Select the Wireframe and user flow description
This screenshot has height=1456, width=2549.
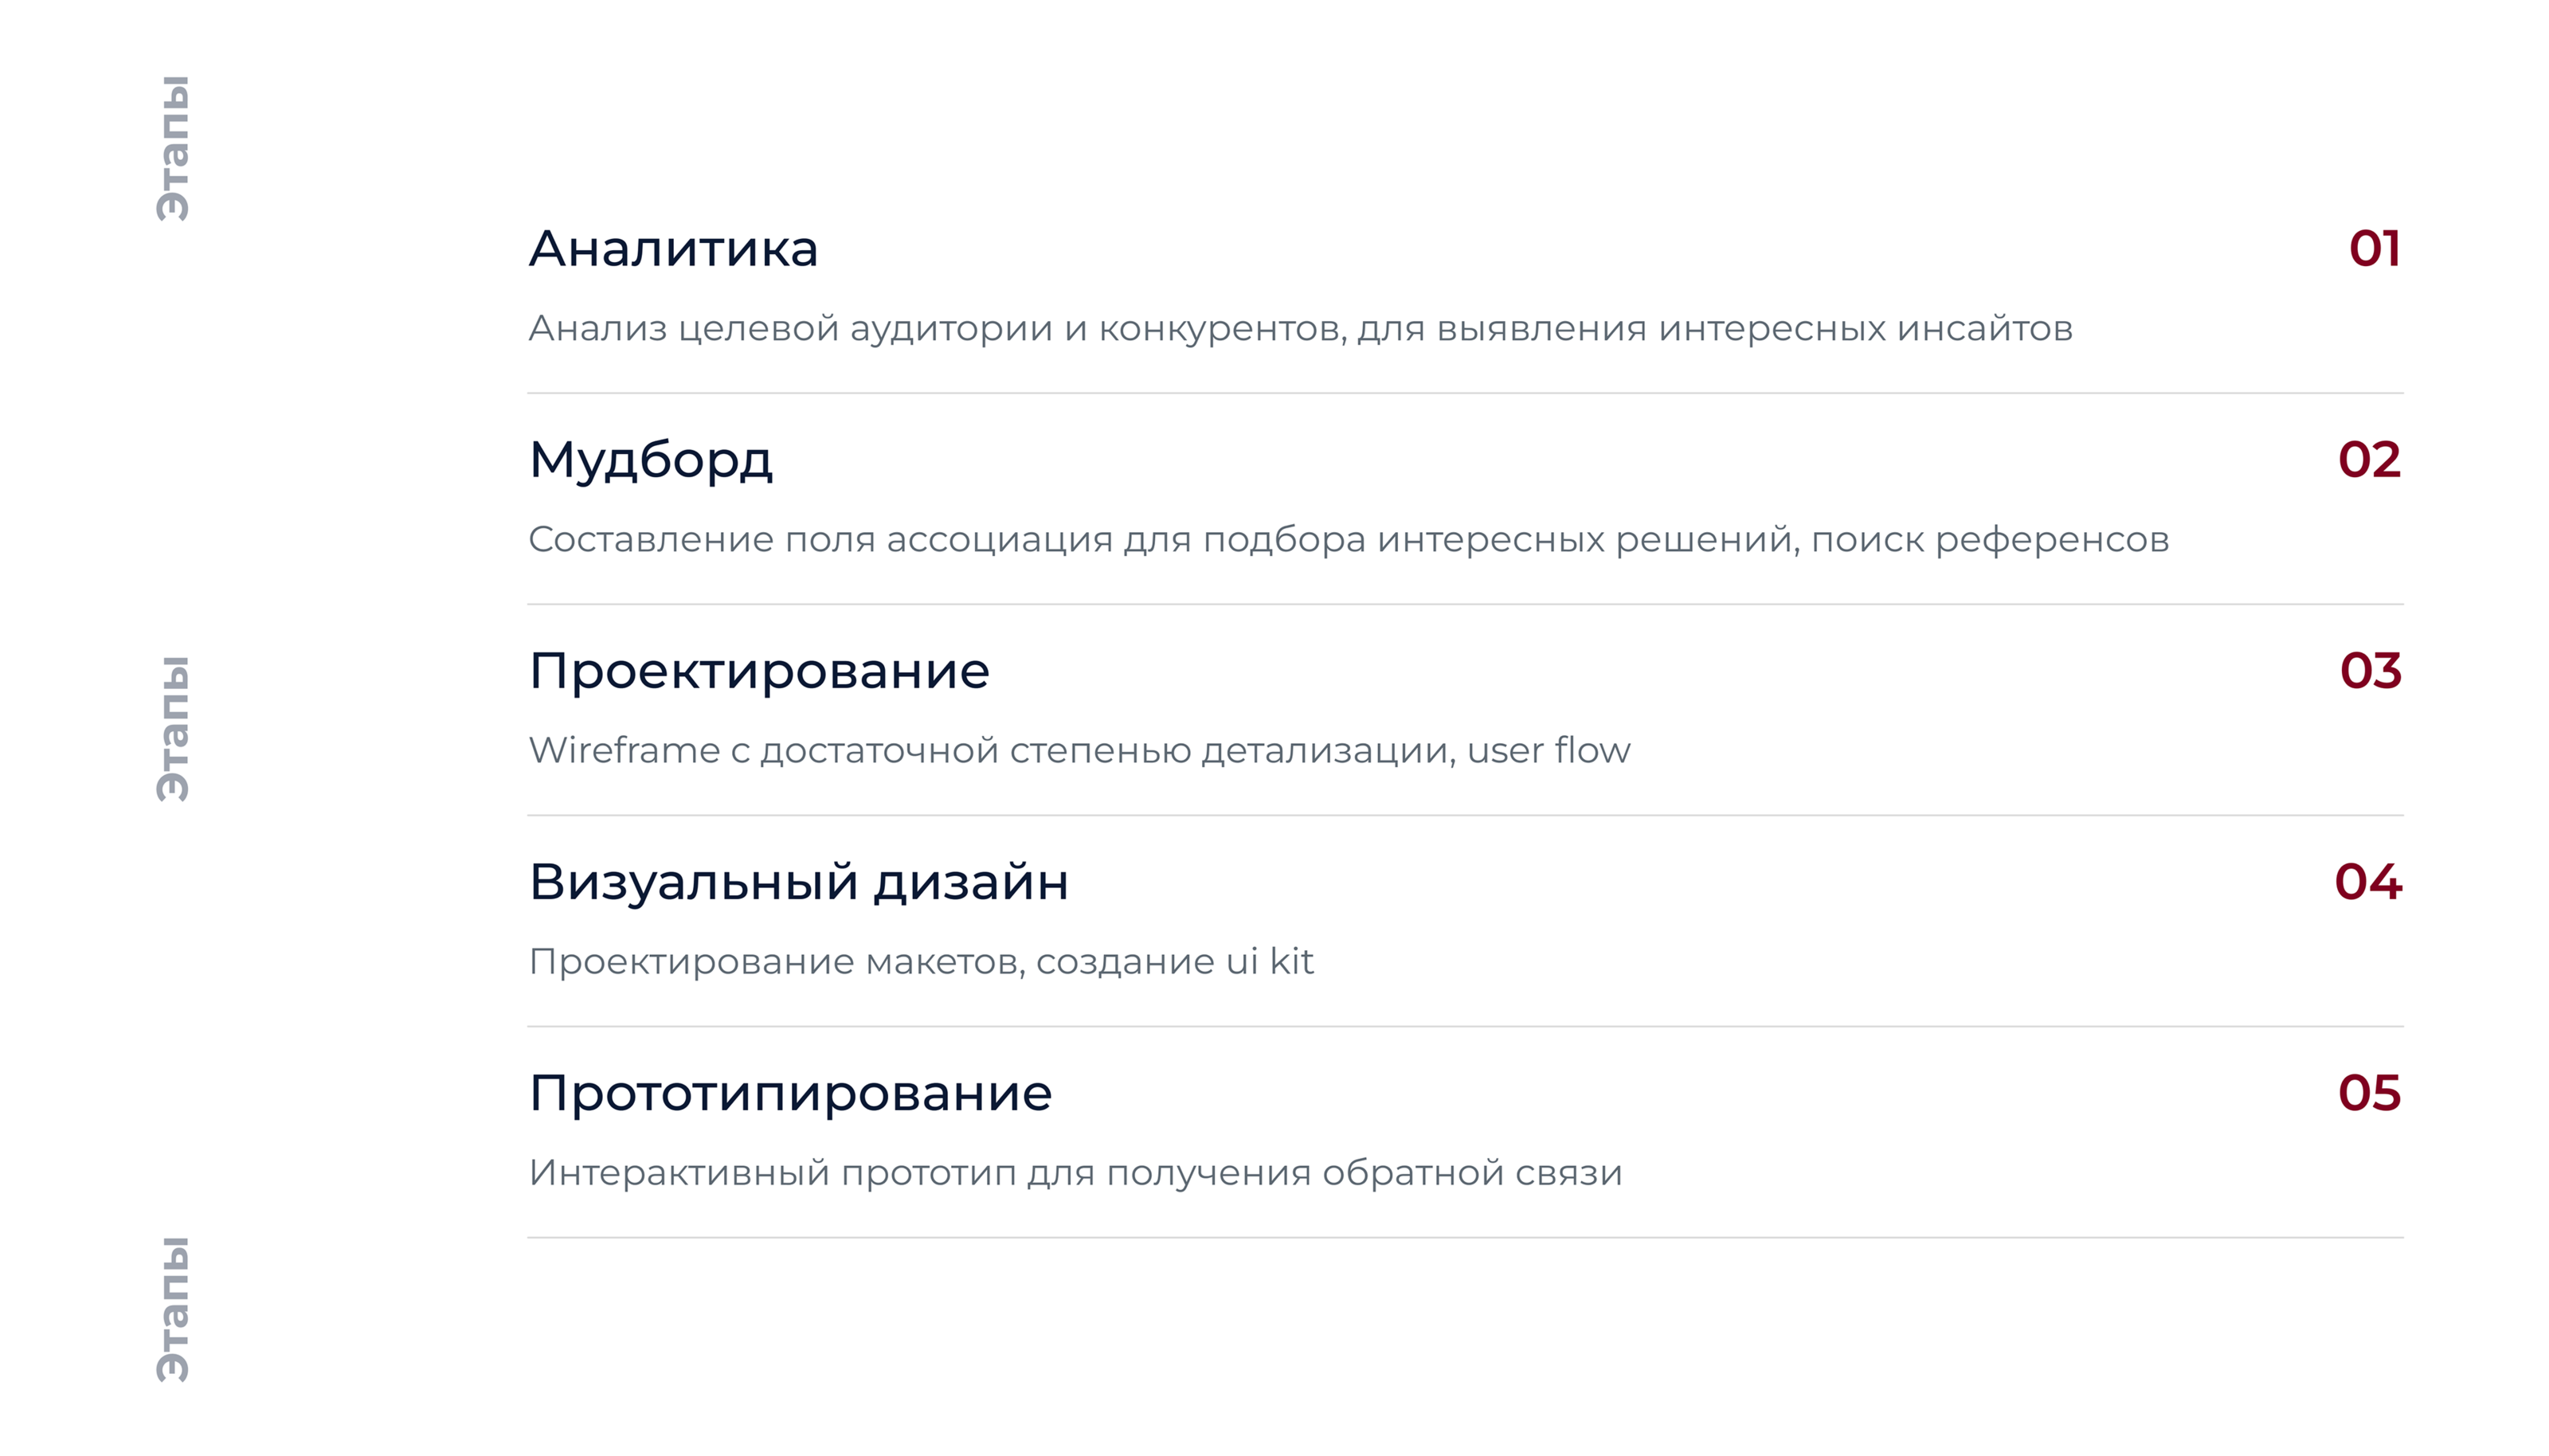click(1079, 751)
